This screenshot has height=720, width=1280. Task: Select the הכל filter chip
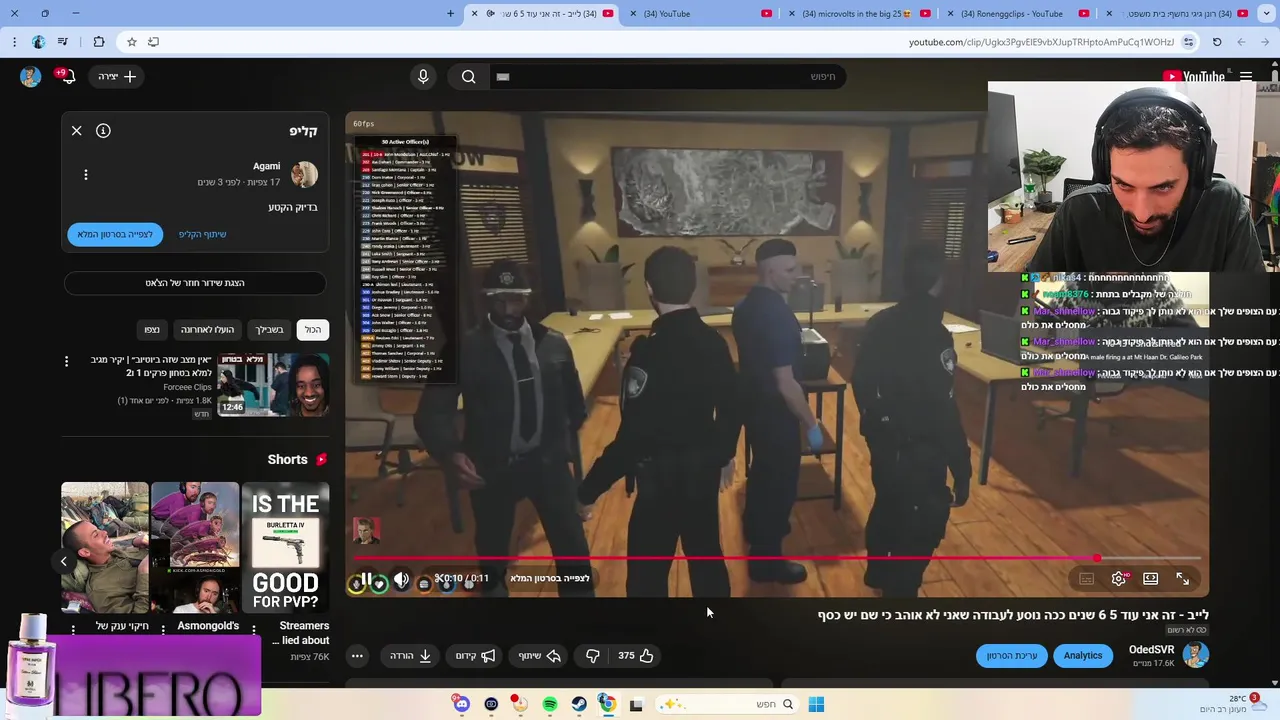coord(313,329)
